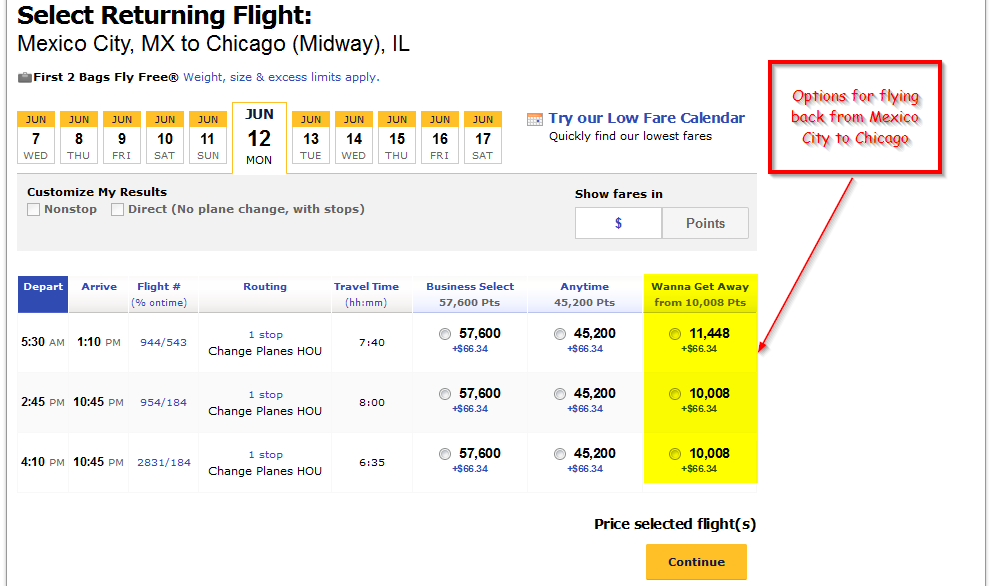Open the Jun 17 Sat date tab

[x=483, y=137]
